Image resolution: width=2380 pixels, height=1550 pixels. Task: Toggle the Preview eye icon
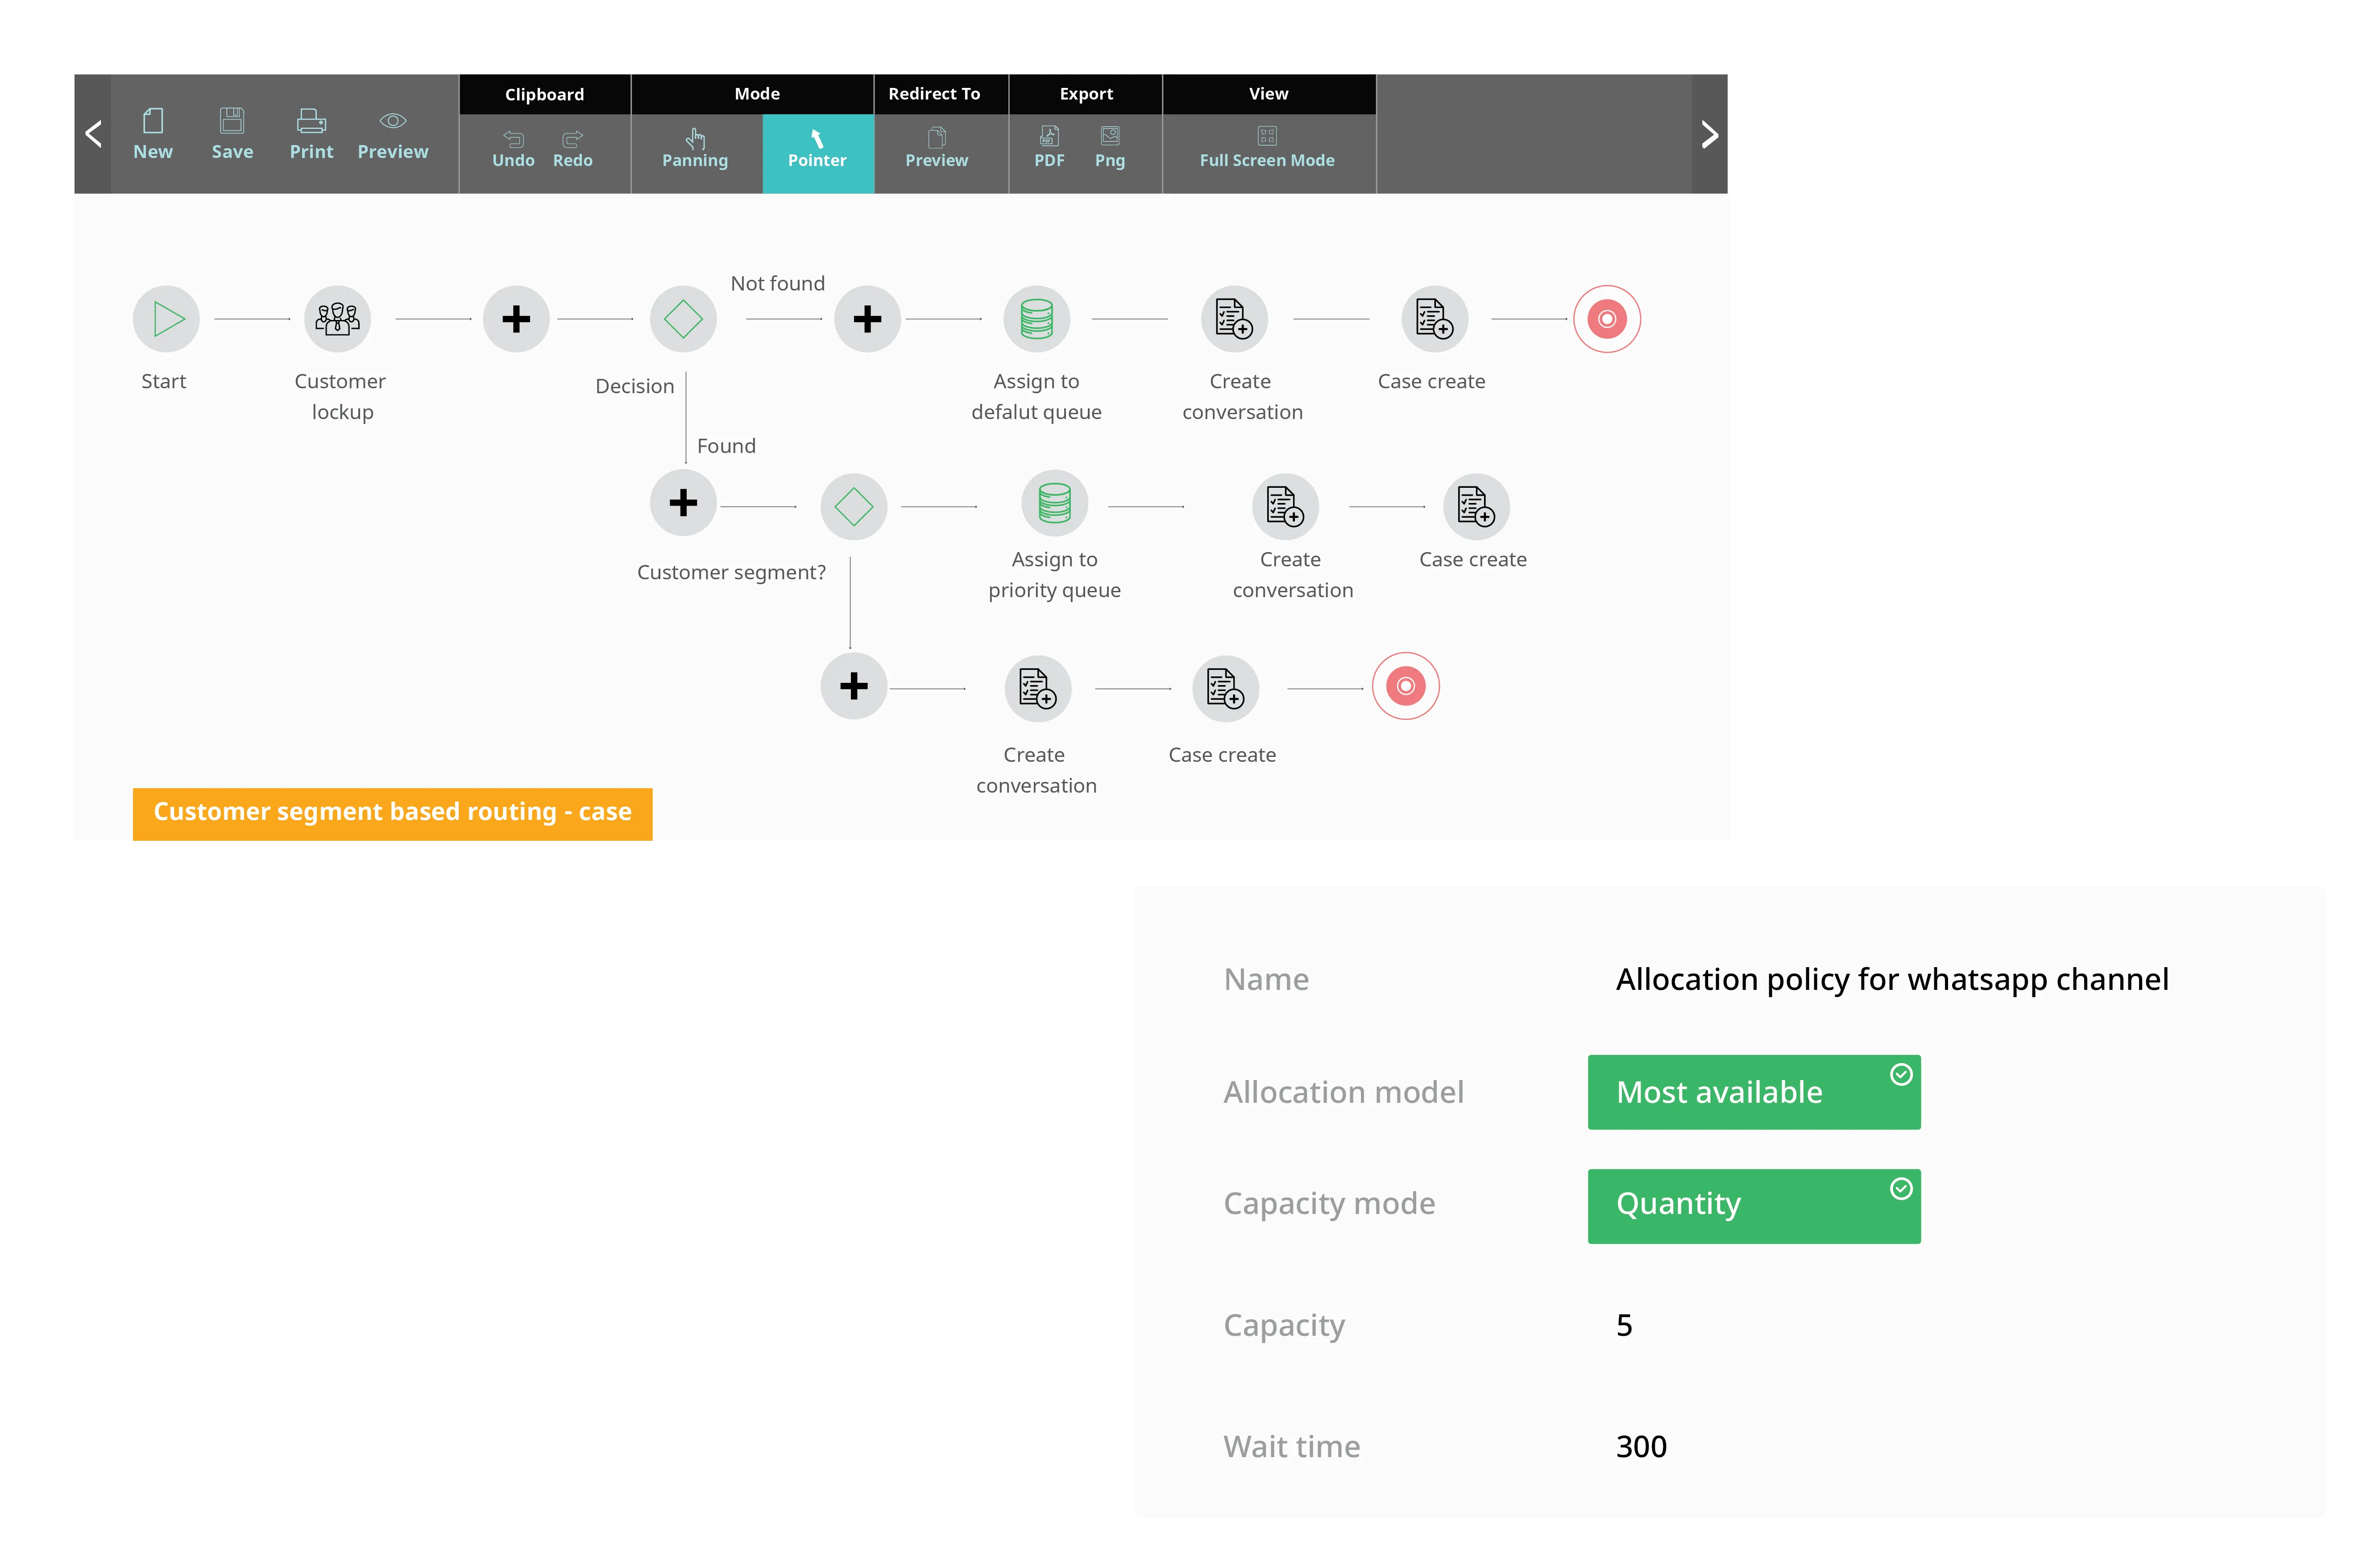393,122
